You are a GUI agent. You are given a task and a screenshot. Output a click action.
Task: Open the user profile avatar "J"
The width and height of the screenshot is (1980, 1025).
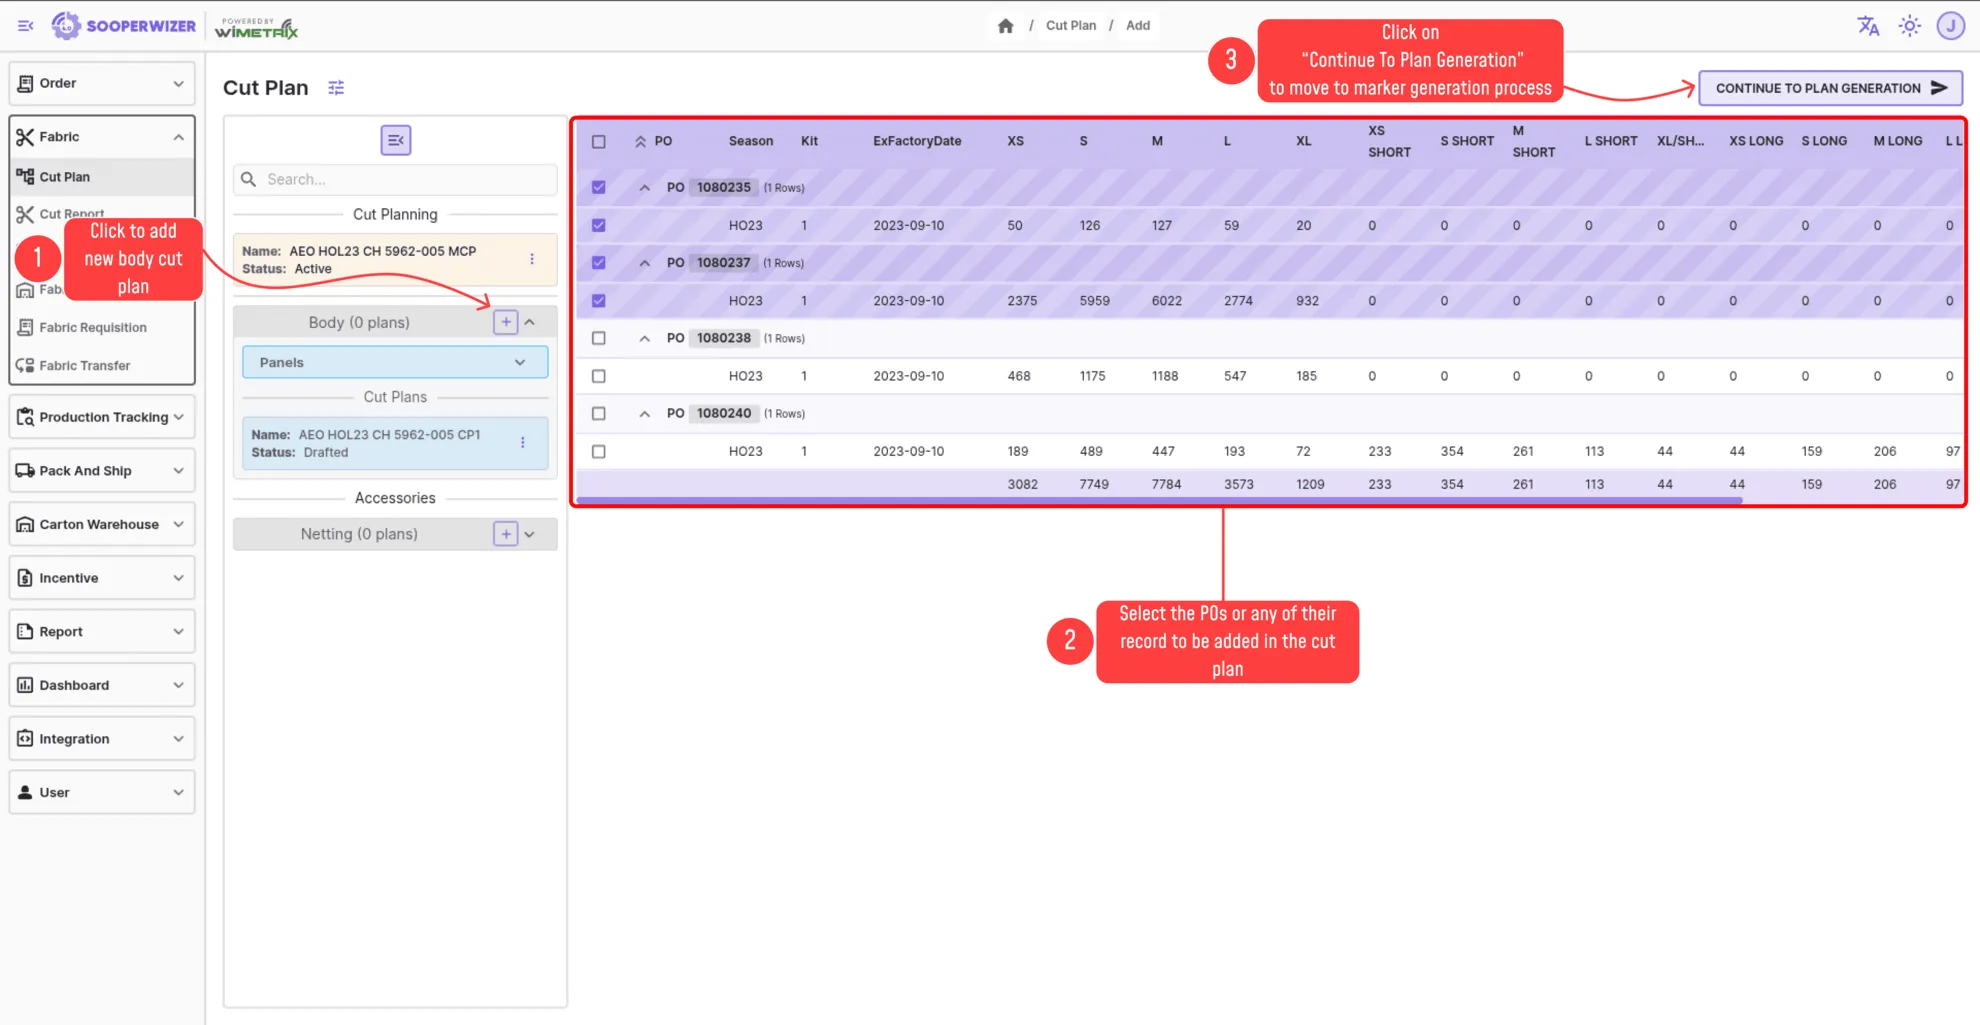[1952, 25]
